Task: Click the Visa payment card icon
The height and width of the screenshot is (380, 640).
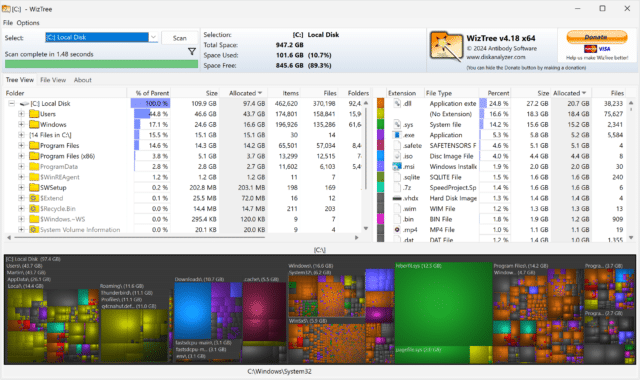Action: [x=604, y=49]
